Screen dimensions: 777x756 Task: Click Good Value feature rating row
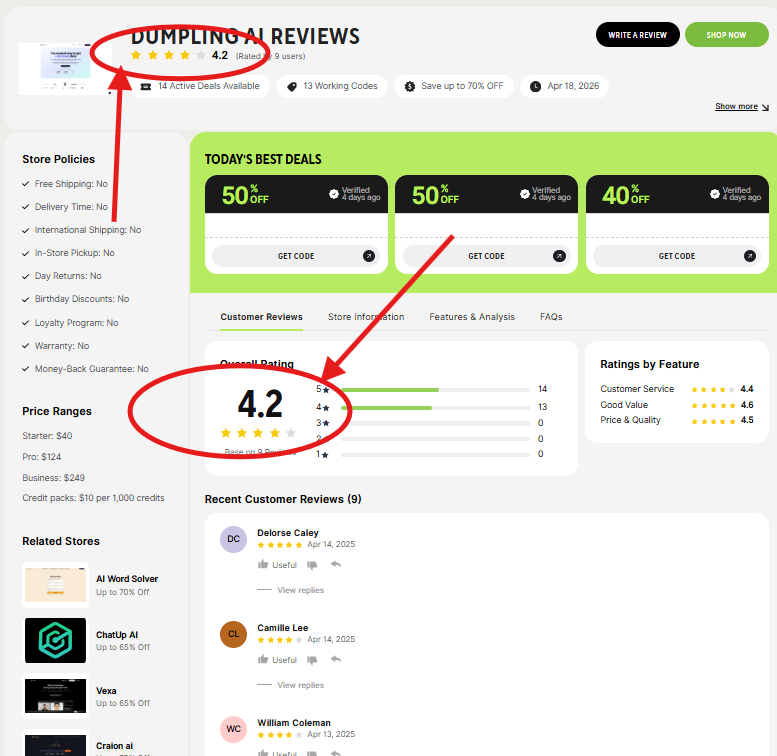coord(676,405)
